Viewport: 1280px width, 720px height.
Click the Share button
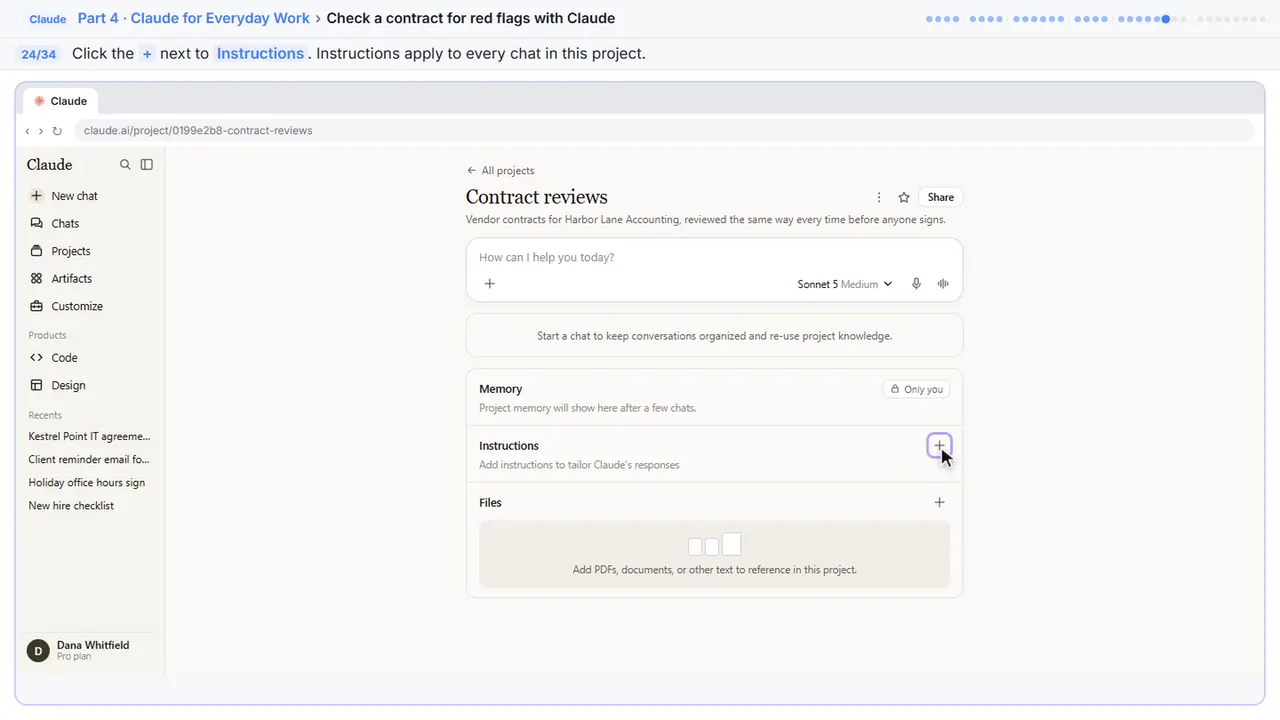[941, 197]
